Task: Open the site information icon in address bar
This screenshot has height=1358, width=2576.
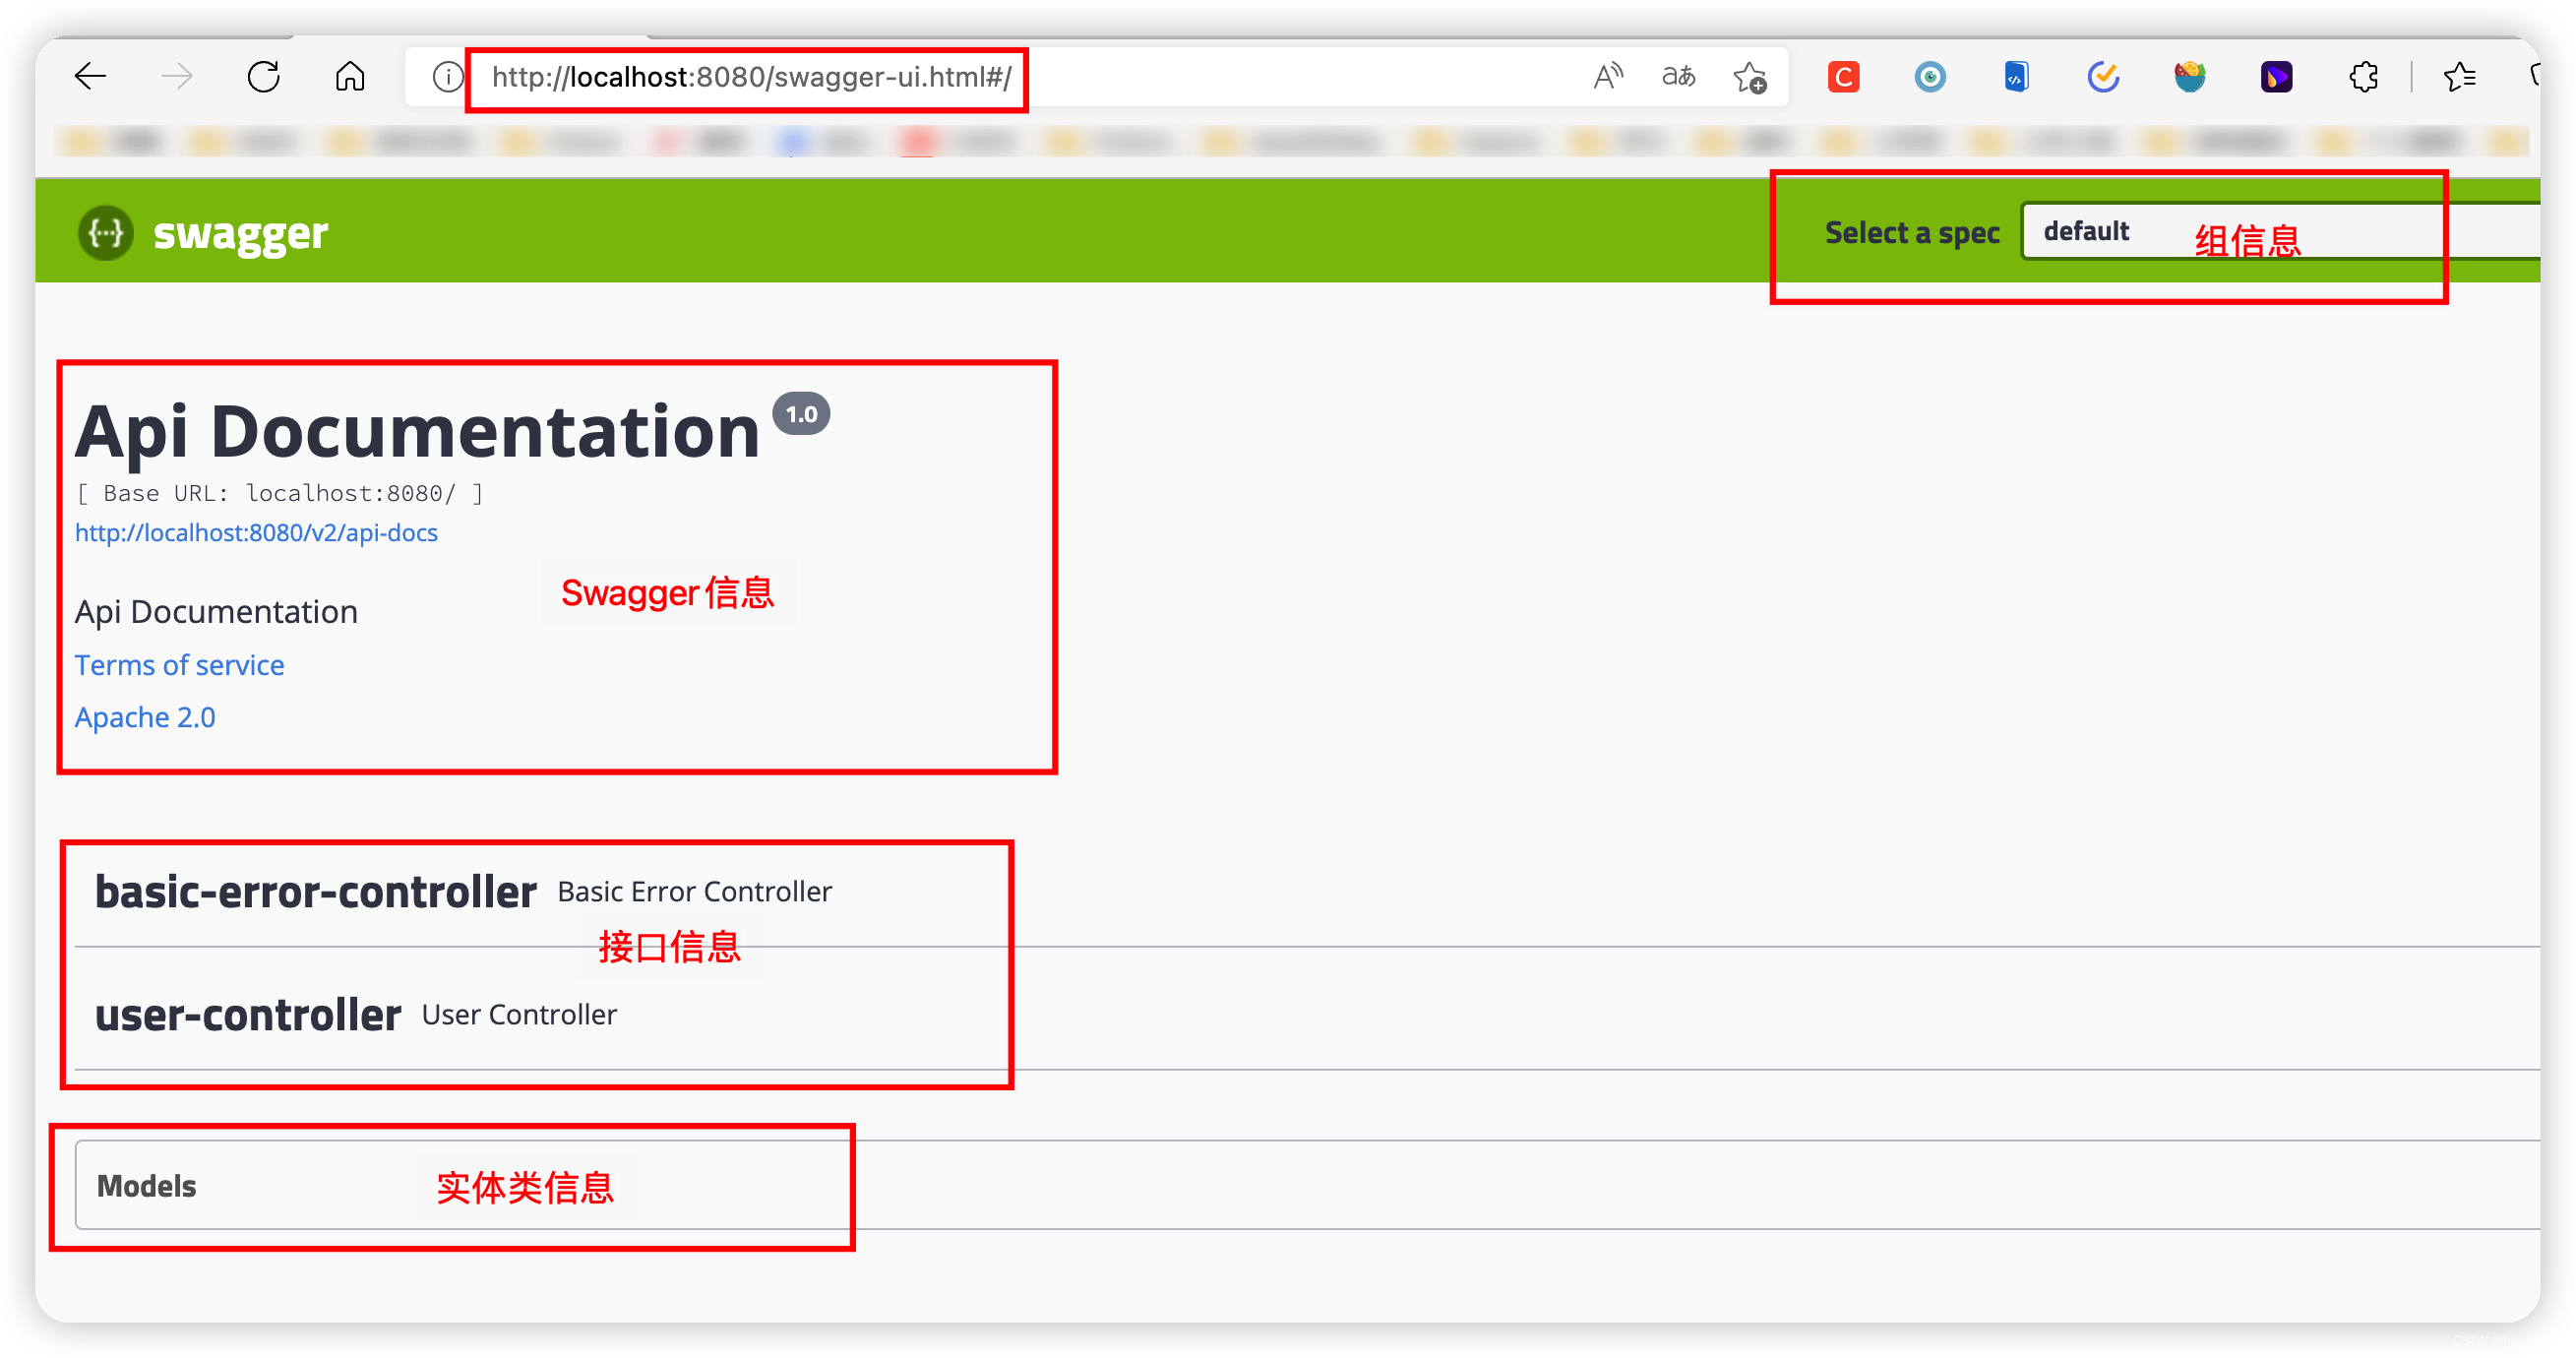Action: coord(447,77)
